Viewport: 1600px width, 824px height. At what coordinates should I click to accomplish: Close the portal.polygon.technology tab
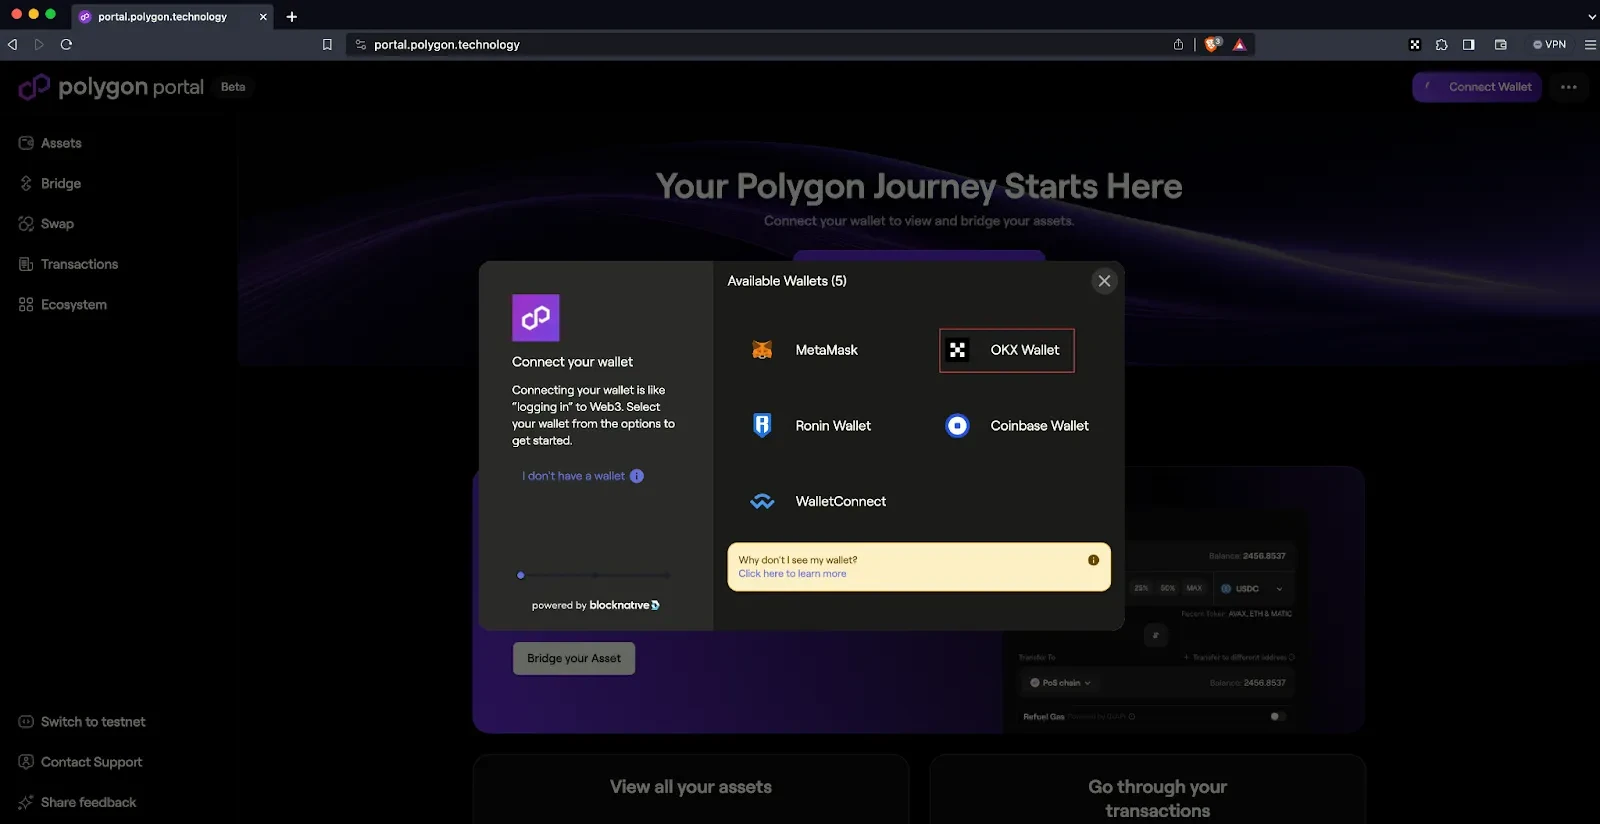point(263,17)
